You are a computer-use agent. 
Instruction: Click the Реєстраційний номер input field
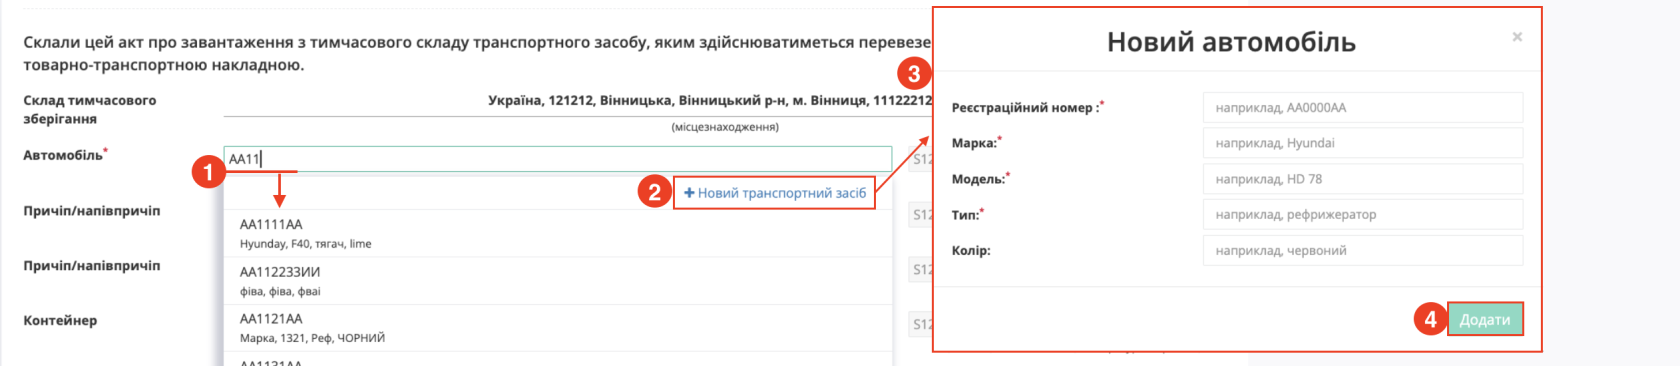(1362, 107)
